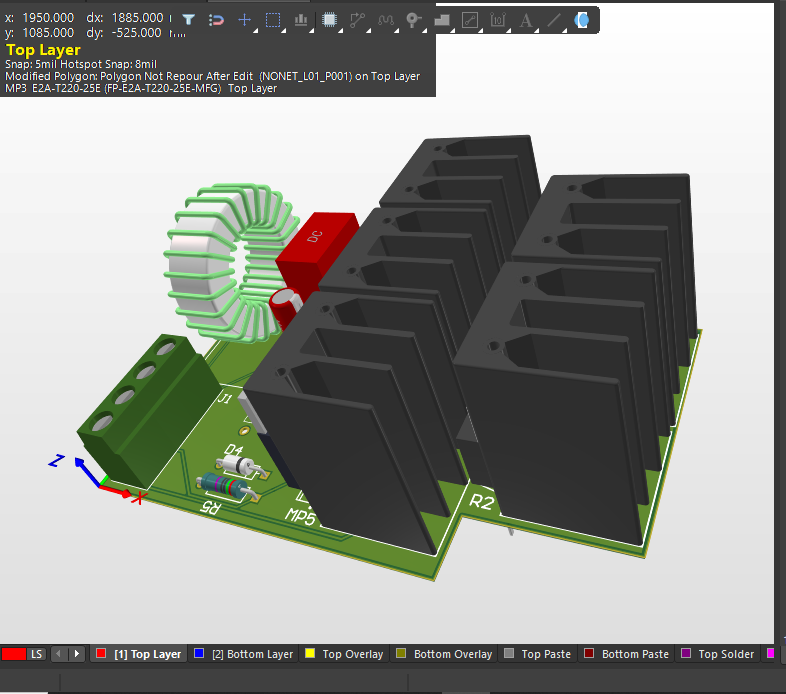Viewport: 786px width, 694px height.
Task: Open the align objects bar-chart tool
Action: (301, 20)
